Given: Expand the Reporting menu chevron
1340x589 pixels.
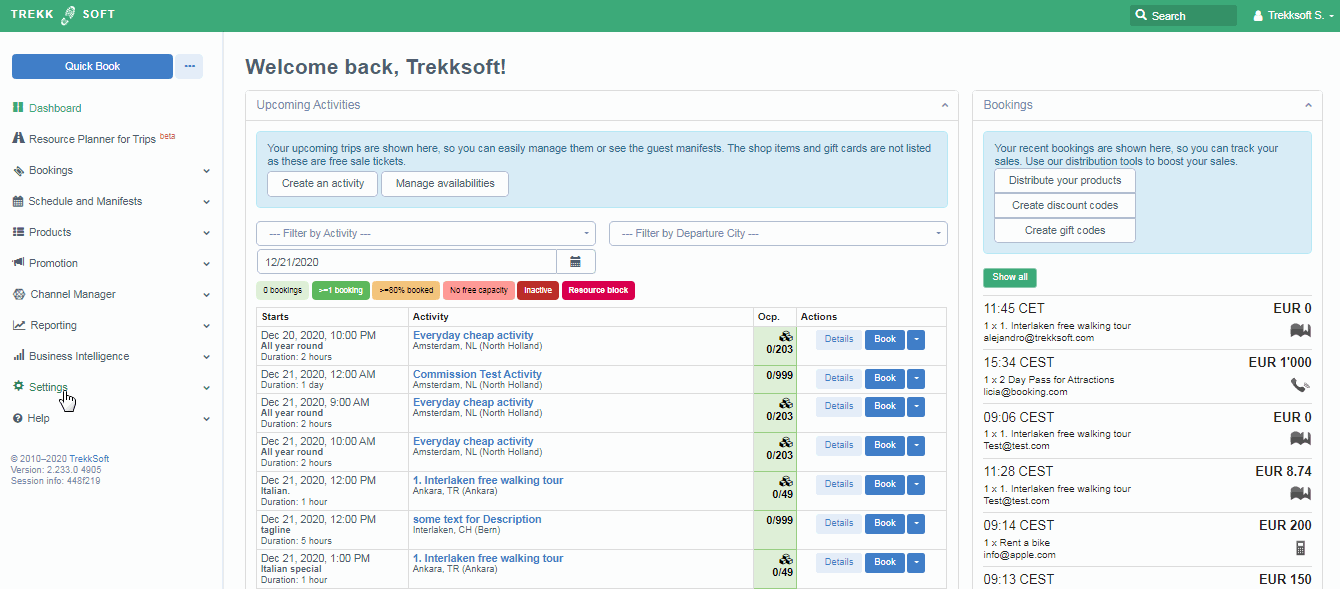Looking at the screenshot, I should [207, 326].
